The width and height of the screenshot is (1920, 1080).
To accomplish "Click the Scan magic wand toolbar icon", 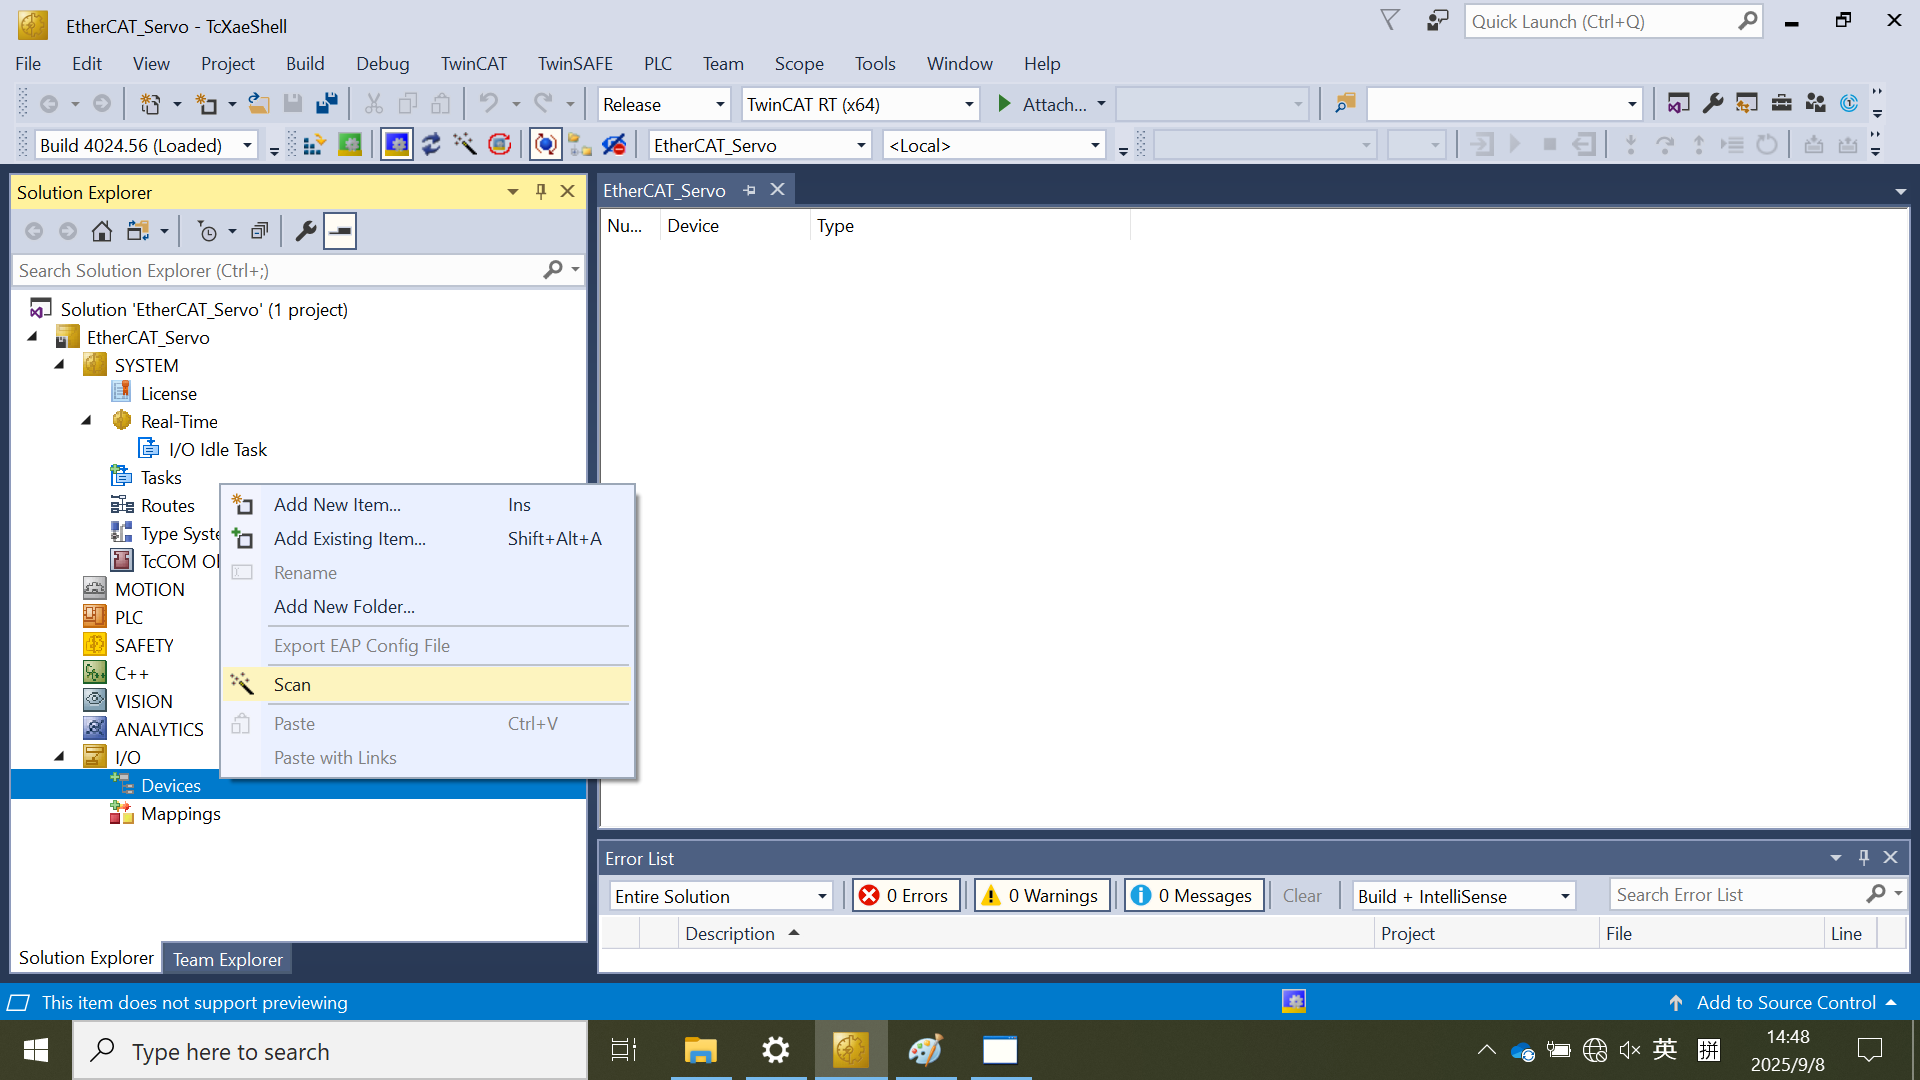I will [465, 145].
